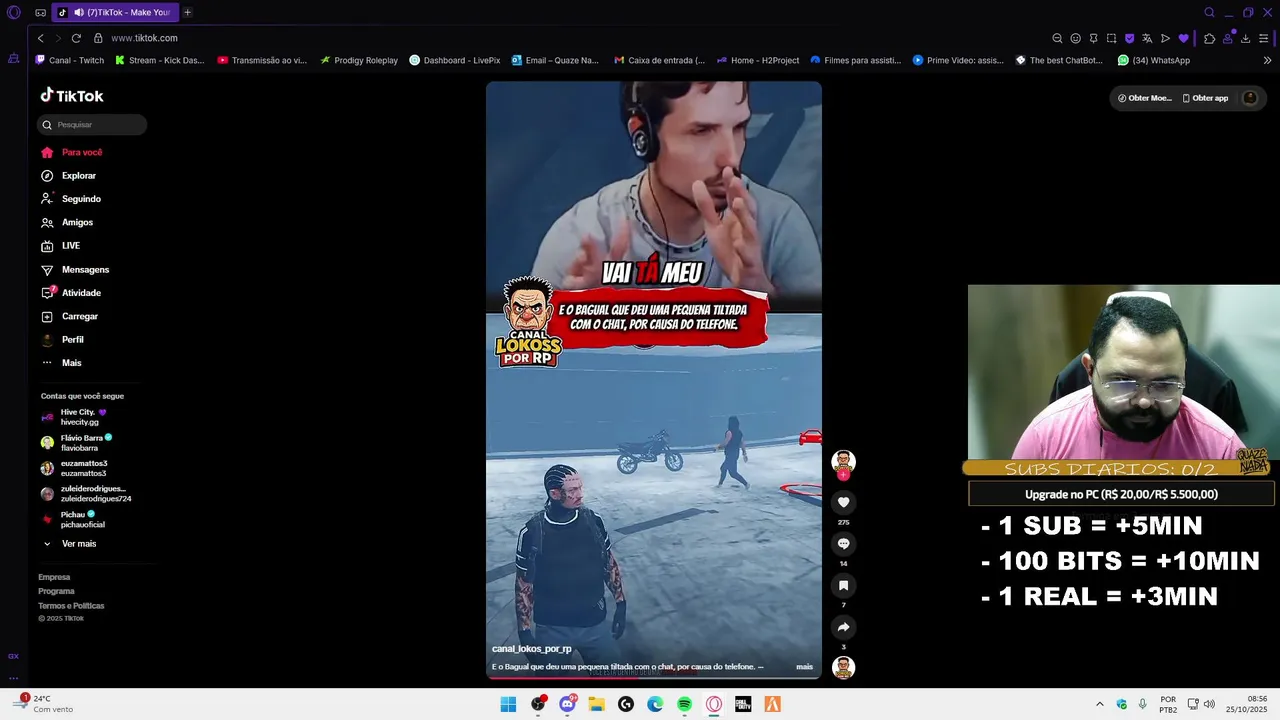This screenshot has height=720, width=1280.
Task: Open creator avatar beside the video
Action: click(843, 461)
